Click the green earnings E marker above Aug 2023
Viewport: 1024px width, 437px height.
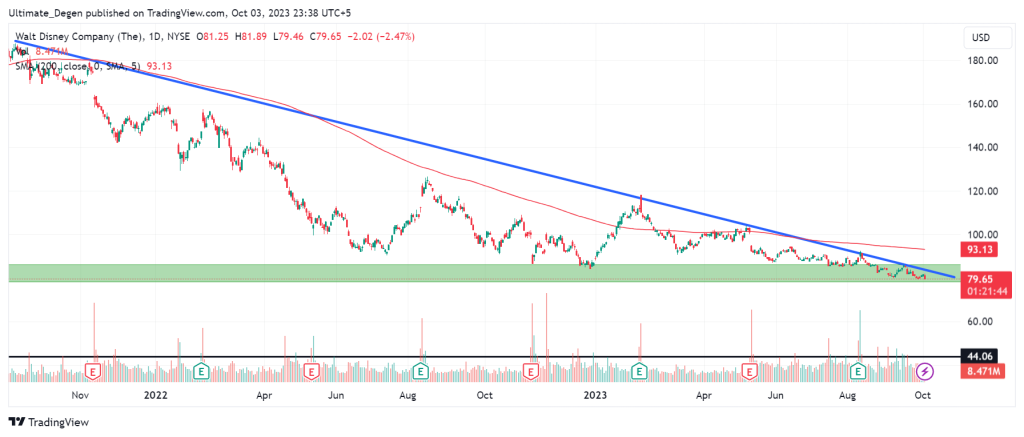point(859,372)
